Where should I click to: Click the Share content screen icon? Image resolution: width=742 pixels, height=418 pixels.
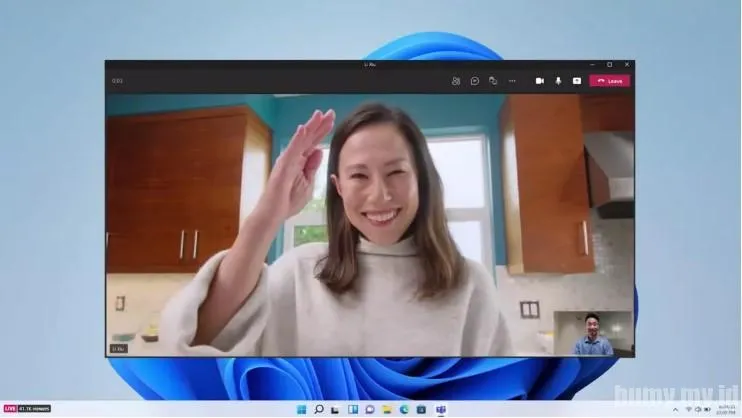(576, 81)
